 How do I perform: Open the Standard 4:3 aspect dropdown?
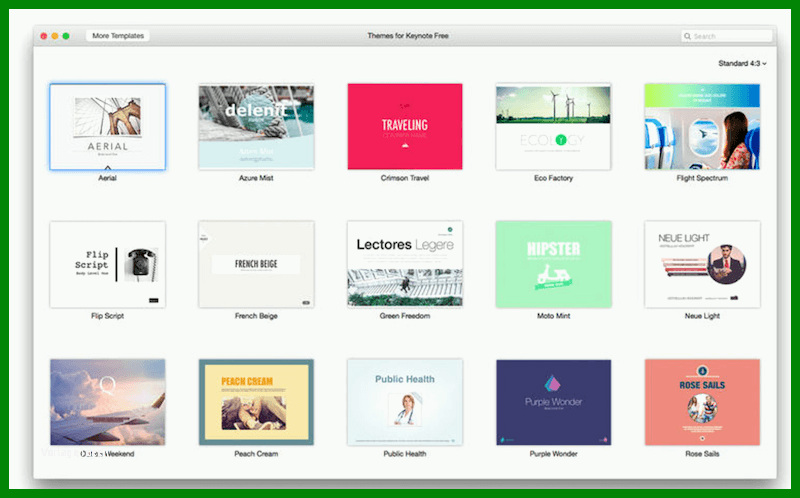(x=742, y=63)
